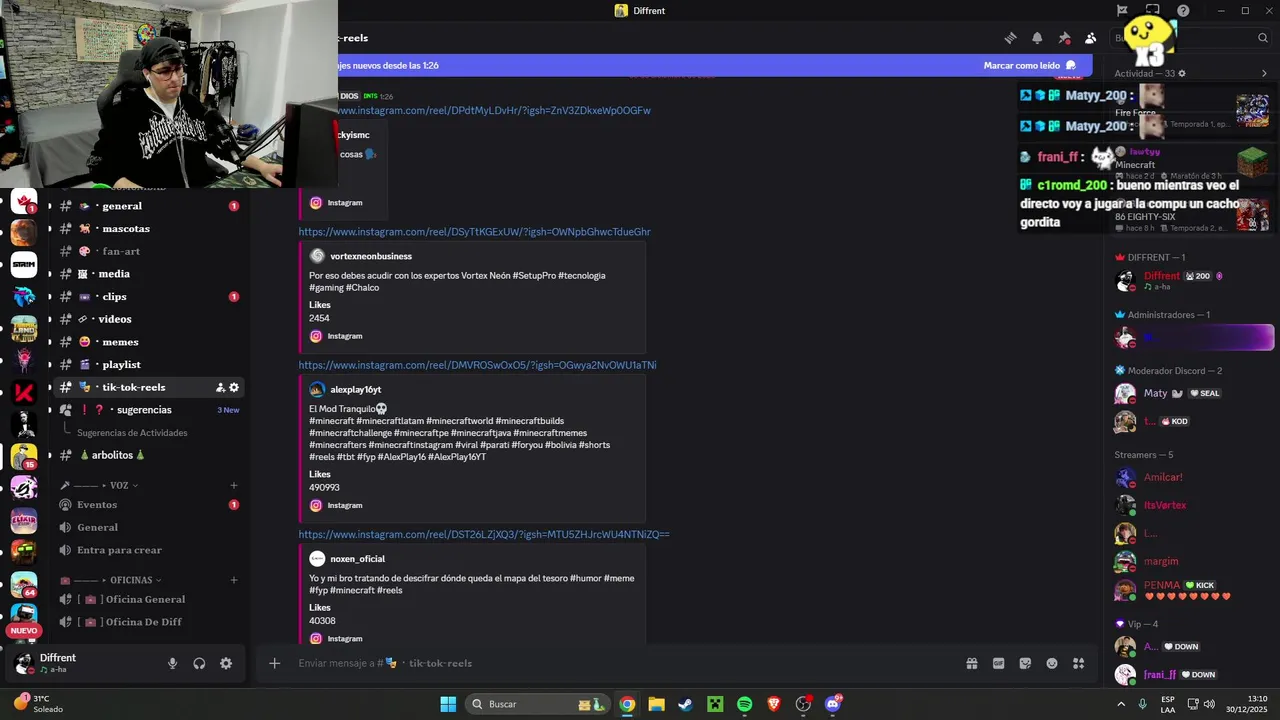Click vortexneonbusiness embed author name
This screenshot has height=720, width=1280.
[371, 256]
